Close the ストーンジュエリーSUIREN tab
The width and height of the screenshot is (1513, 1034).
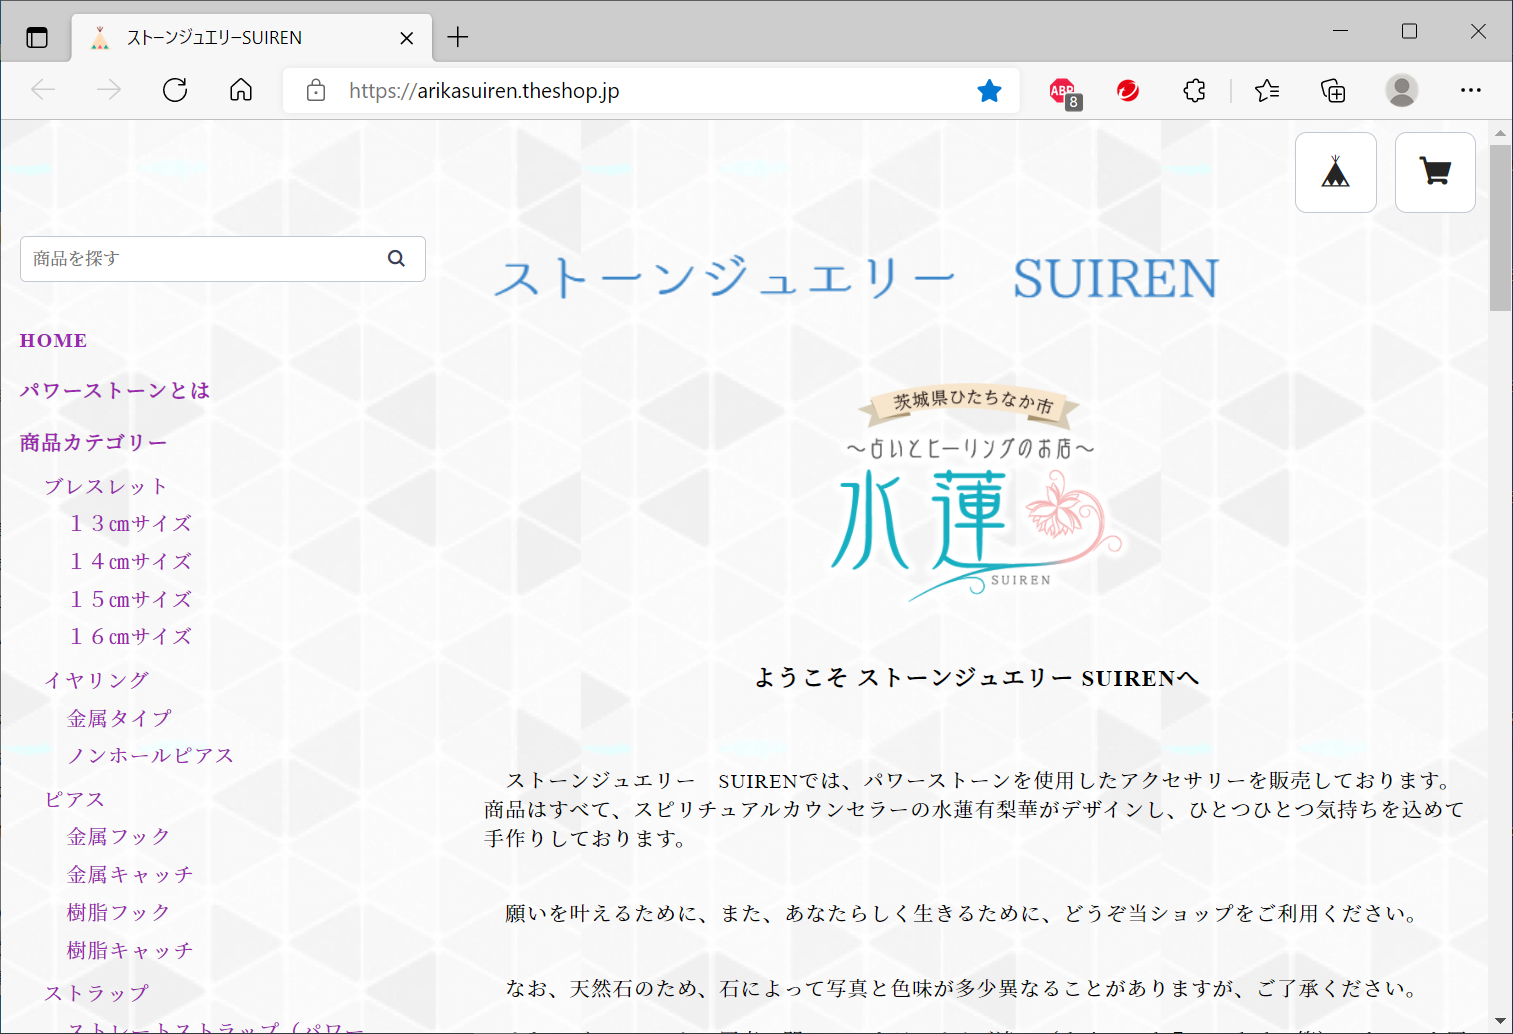pyautogui.click(x=407, y=38)
